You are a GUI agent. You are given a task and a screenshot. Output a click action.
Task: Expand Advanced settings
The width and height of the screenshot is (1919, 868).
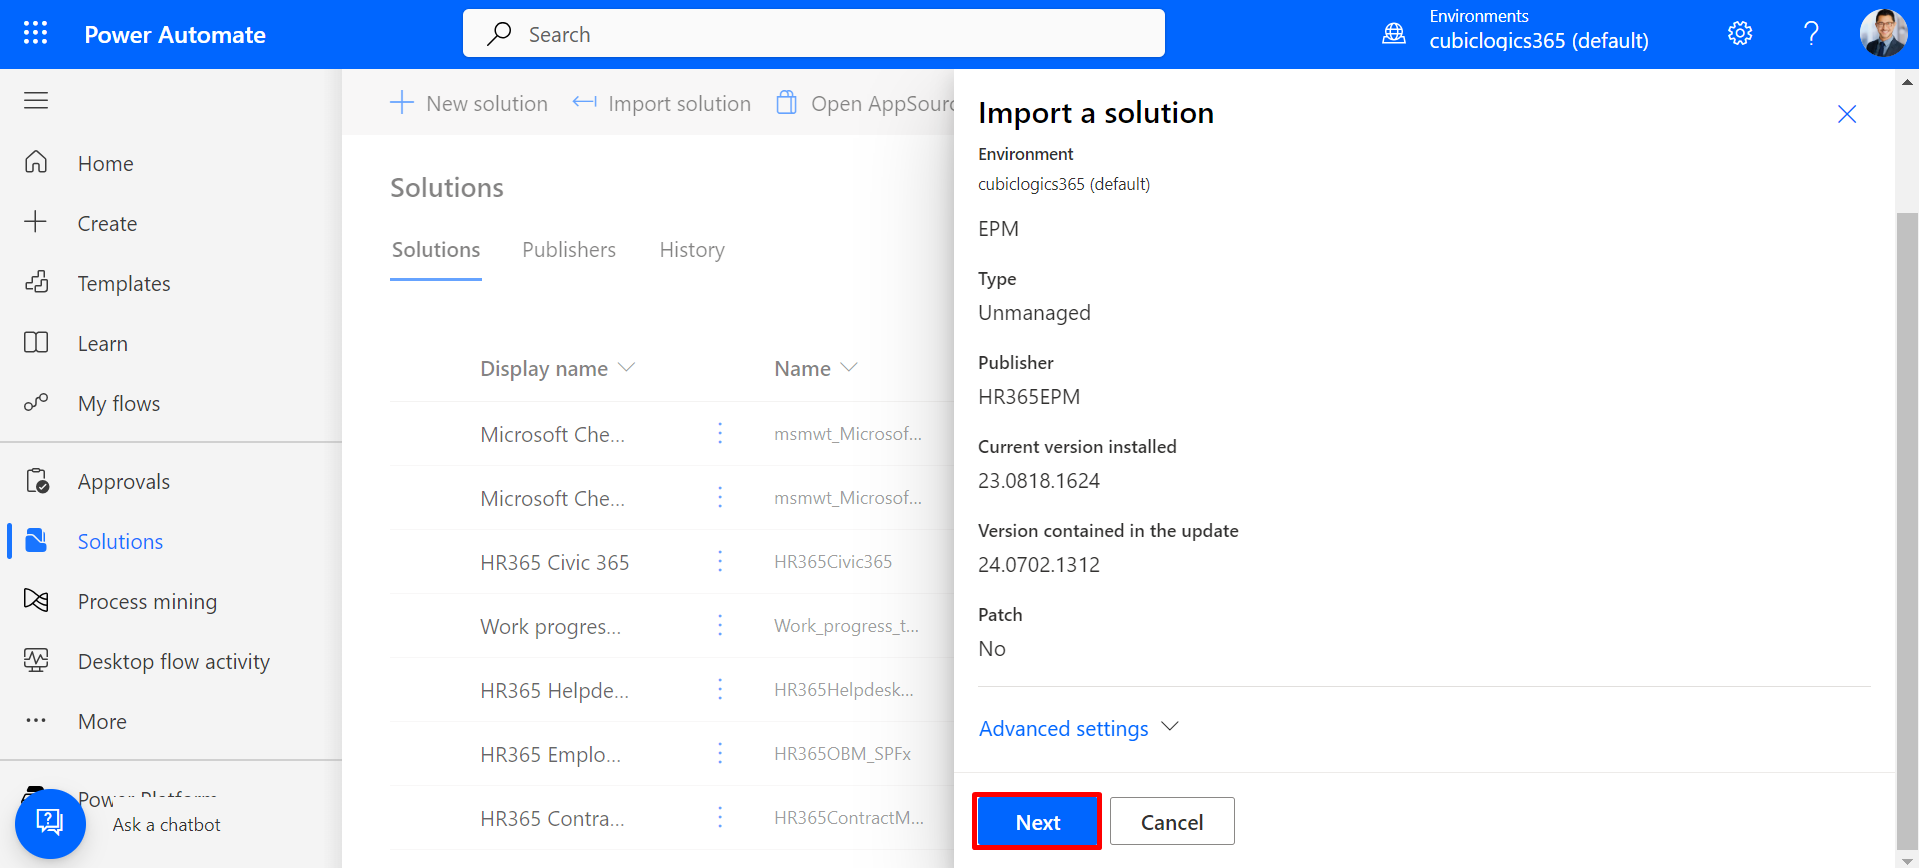[x=1079, y=728]
